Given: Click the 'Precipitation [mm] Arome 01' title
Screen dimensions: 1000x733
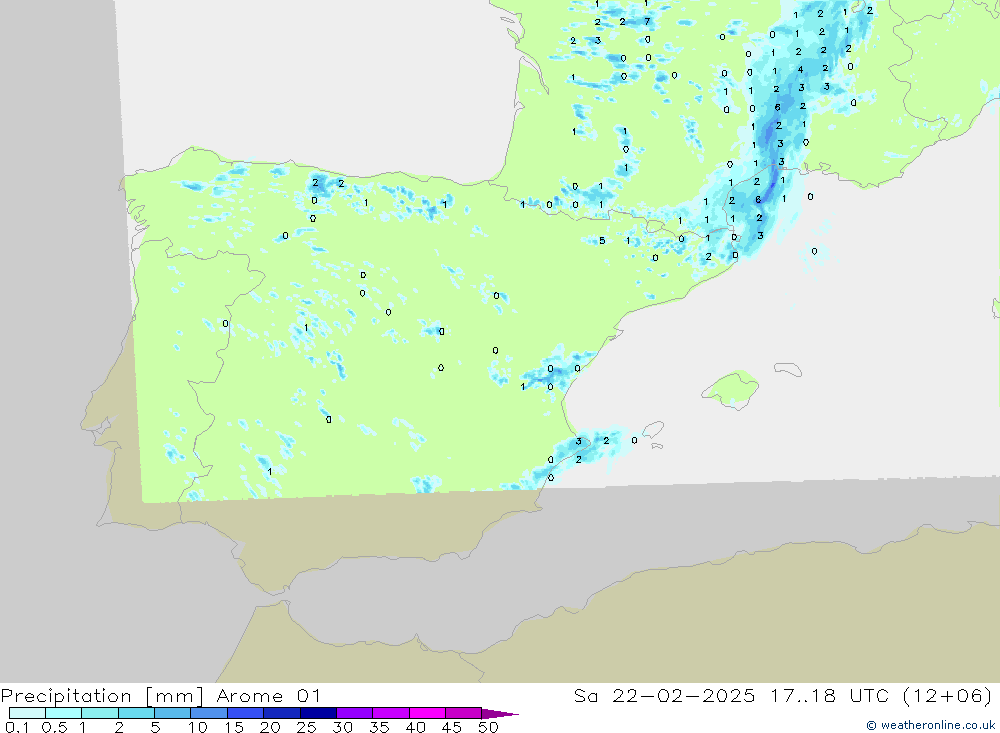Looking at the screenshot, I should click(x=160, y=695).
